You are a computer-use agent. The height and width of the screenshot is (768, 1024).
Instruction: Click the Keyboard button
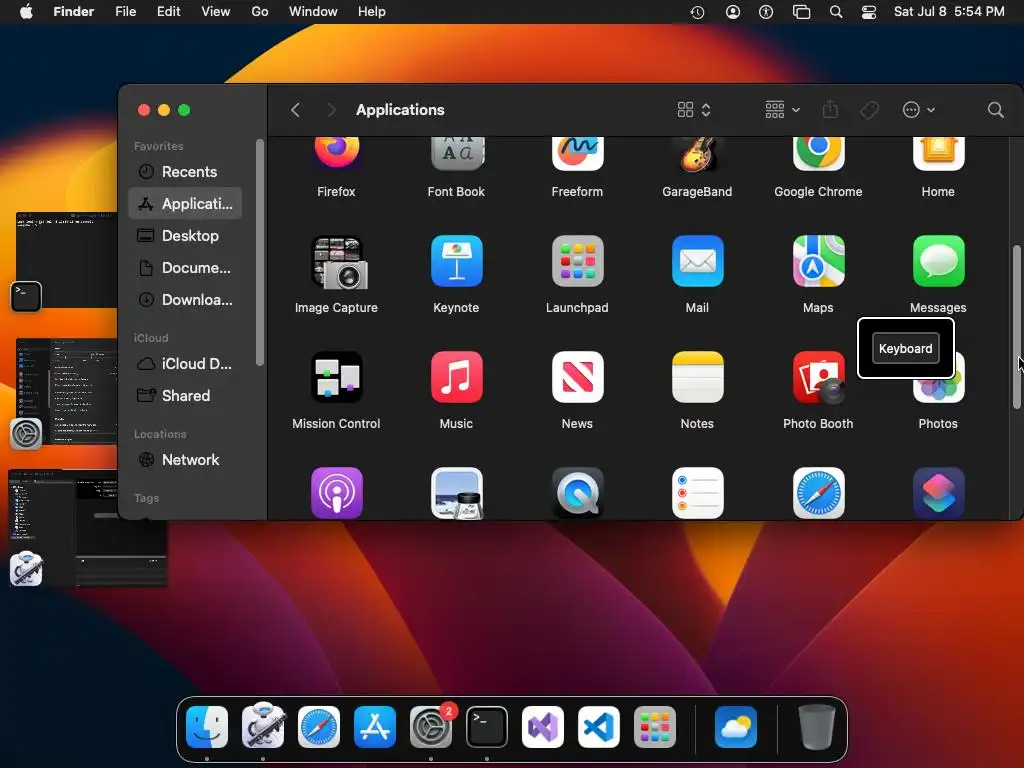pos(905,349)
